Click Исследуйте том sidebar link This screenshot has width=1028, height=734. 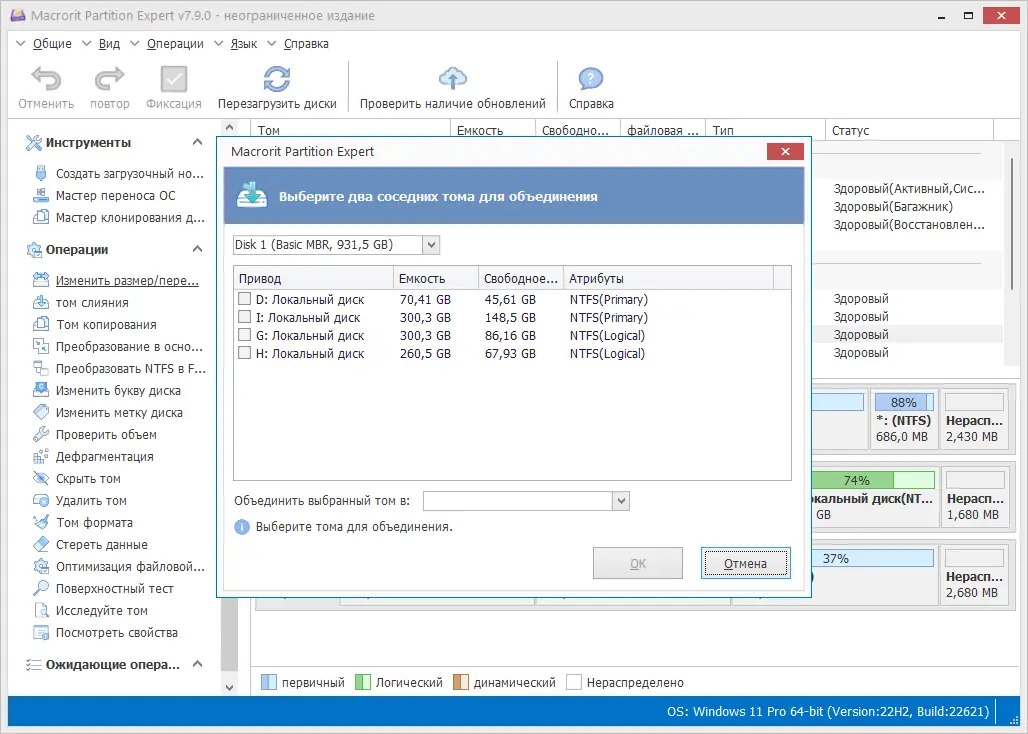coord(102,610)
